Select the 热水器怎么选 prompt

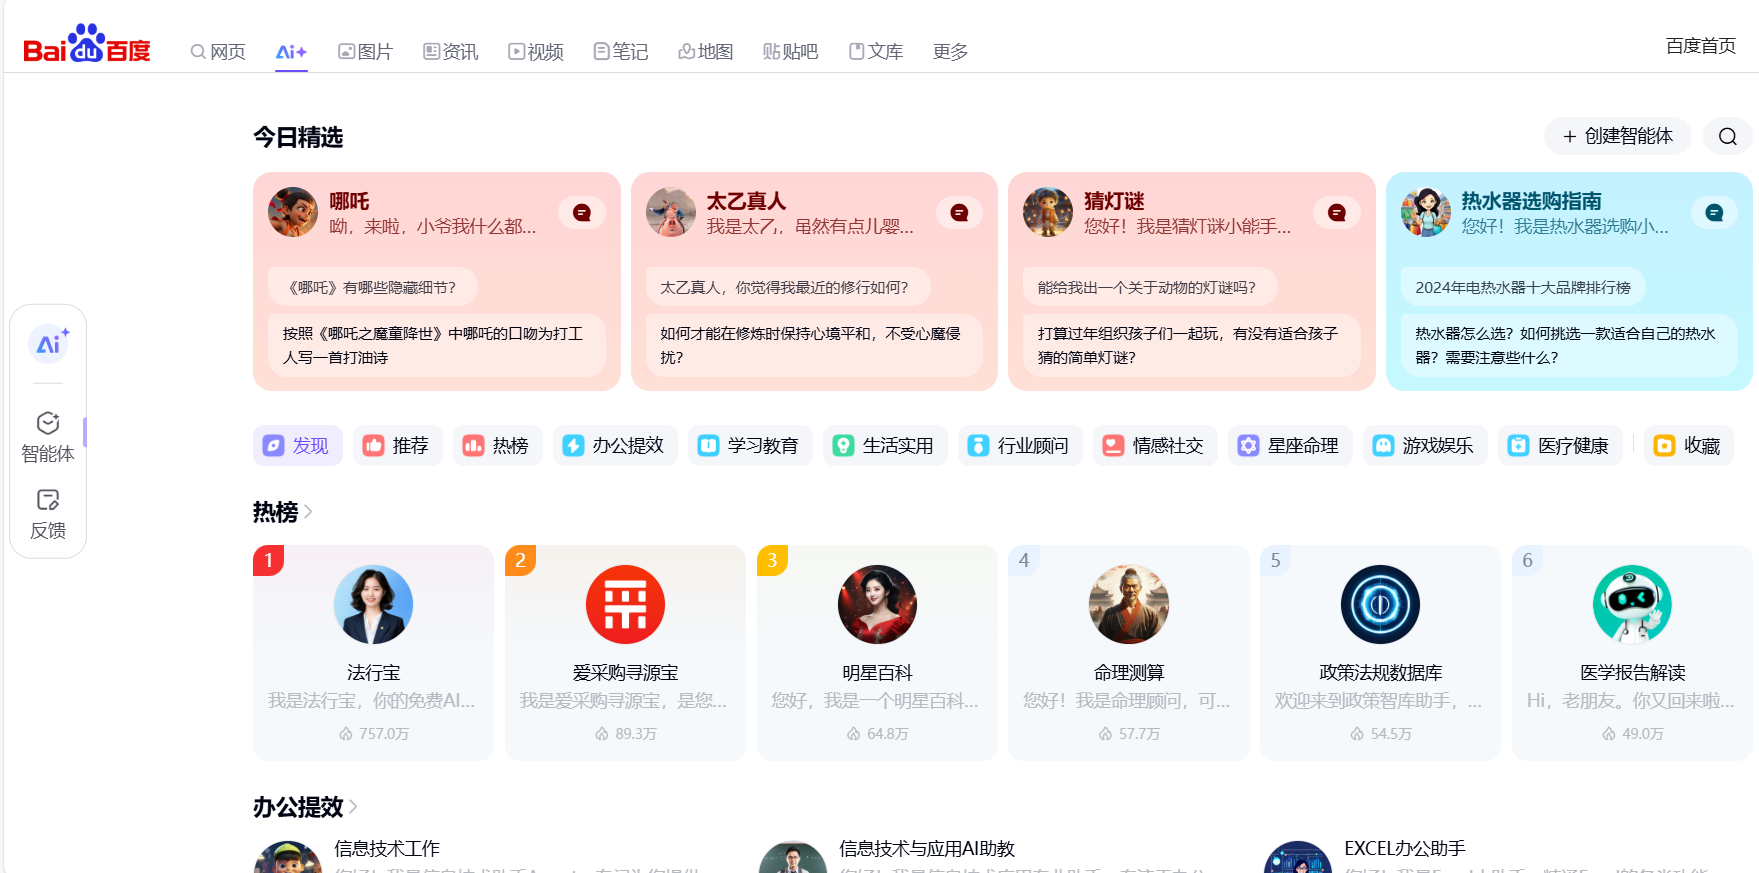1569,346
